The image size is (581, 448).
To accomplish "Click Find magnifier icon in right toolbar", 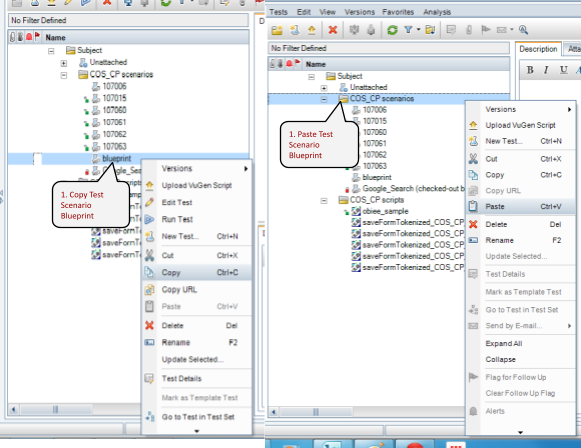I will (x=523, y=30).
